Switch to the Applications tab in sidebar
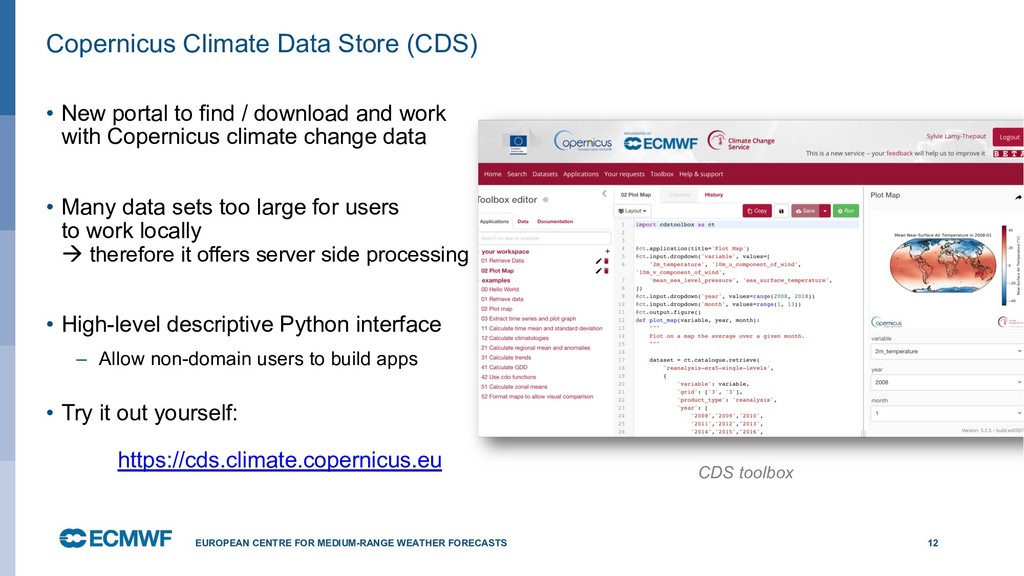 click(x=494, y=221)
